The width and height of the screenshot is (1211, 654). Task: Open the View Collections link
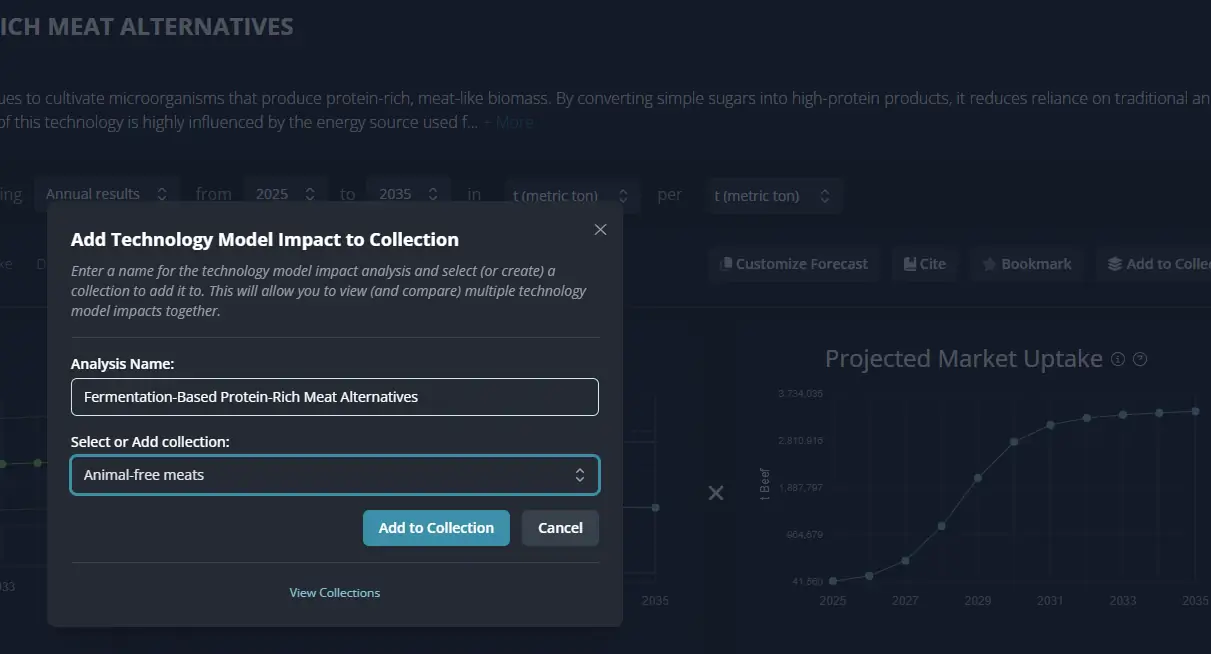coord(334,593)
